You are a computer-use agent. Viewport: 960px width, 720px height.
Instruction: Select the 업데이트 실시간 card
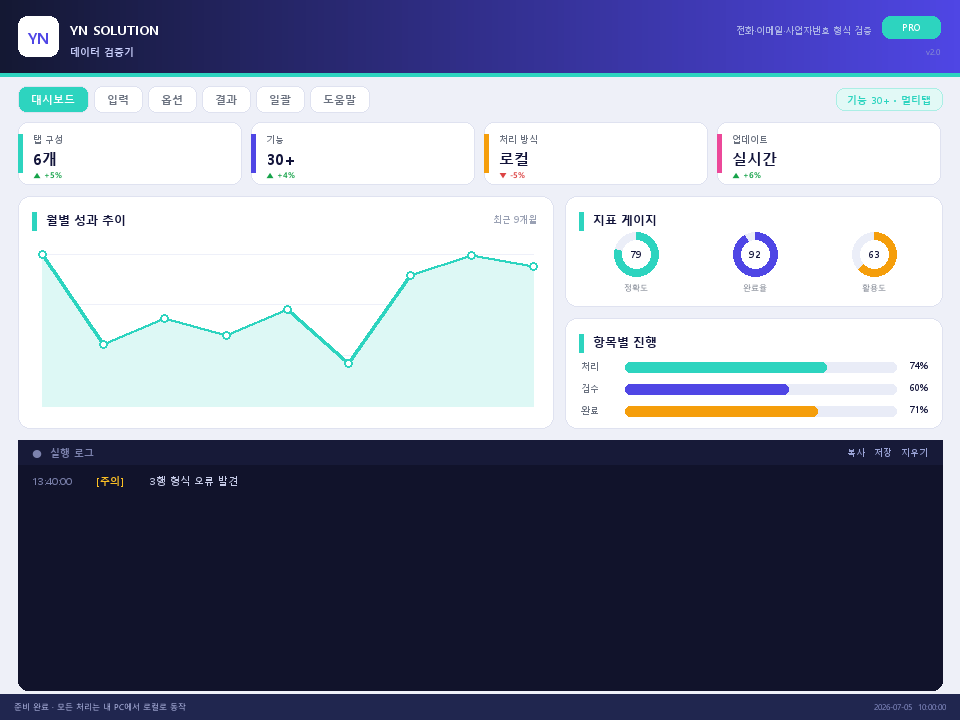point(828,154)
